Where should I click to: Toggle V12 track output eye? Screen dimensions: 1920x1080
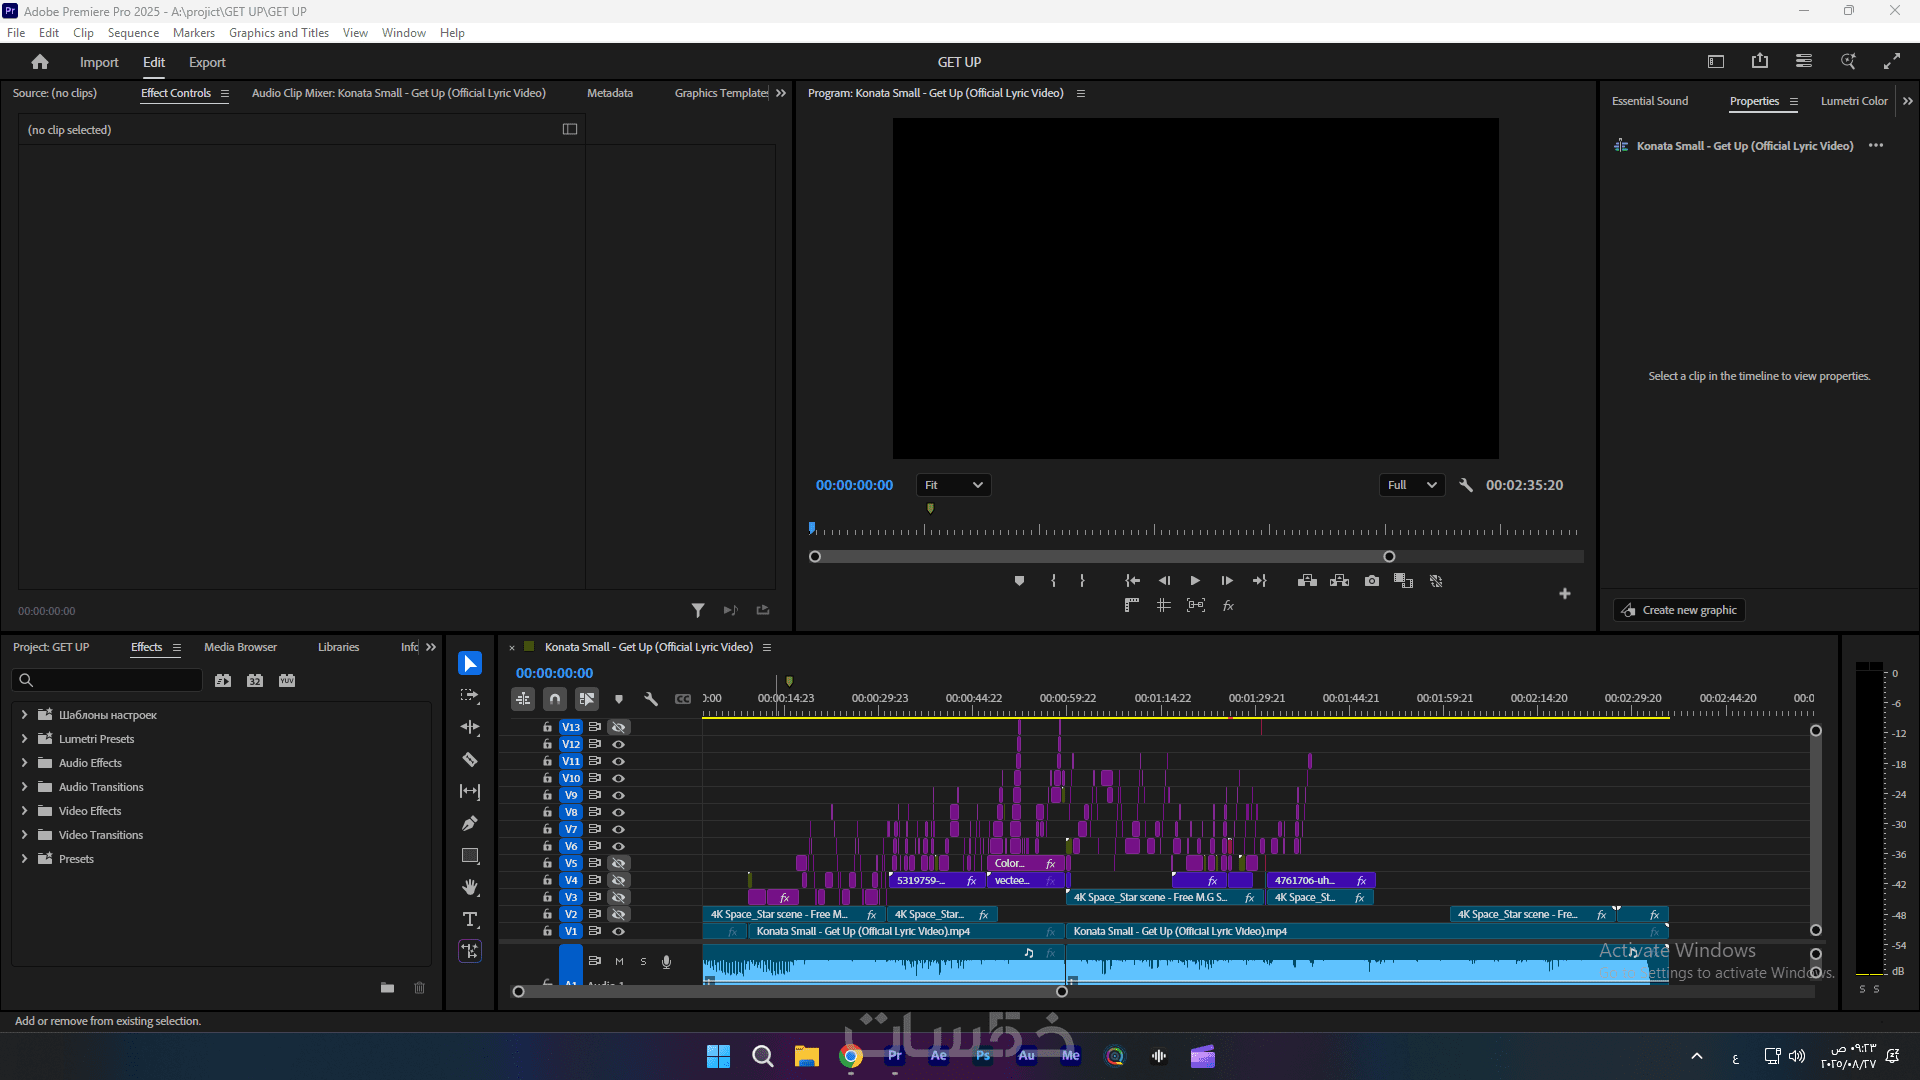click(619, 744)
